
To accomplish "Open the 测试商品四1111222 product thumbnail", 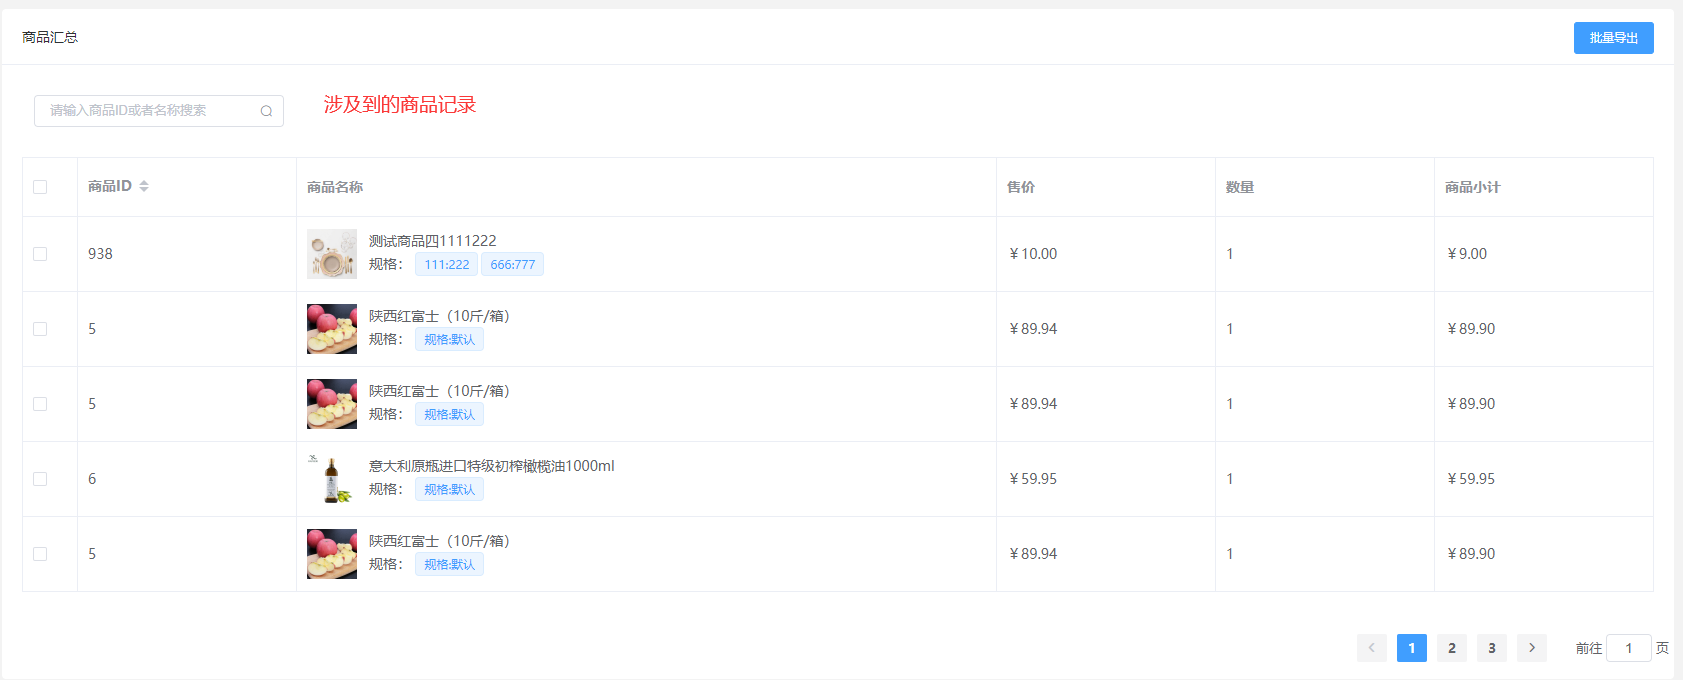I will pyautogui.click(x=332, y=254).
